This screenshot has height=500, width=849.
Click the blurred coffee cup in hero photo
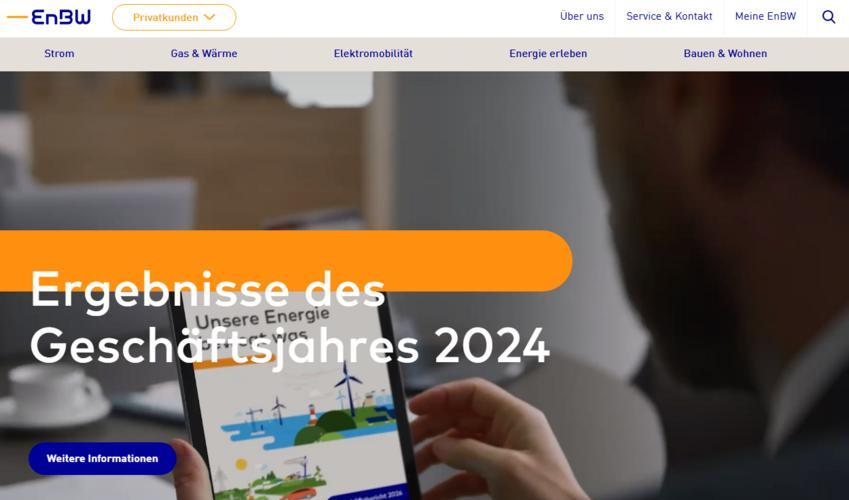point(53,394)
